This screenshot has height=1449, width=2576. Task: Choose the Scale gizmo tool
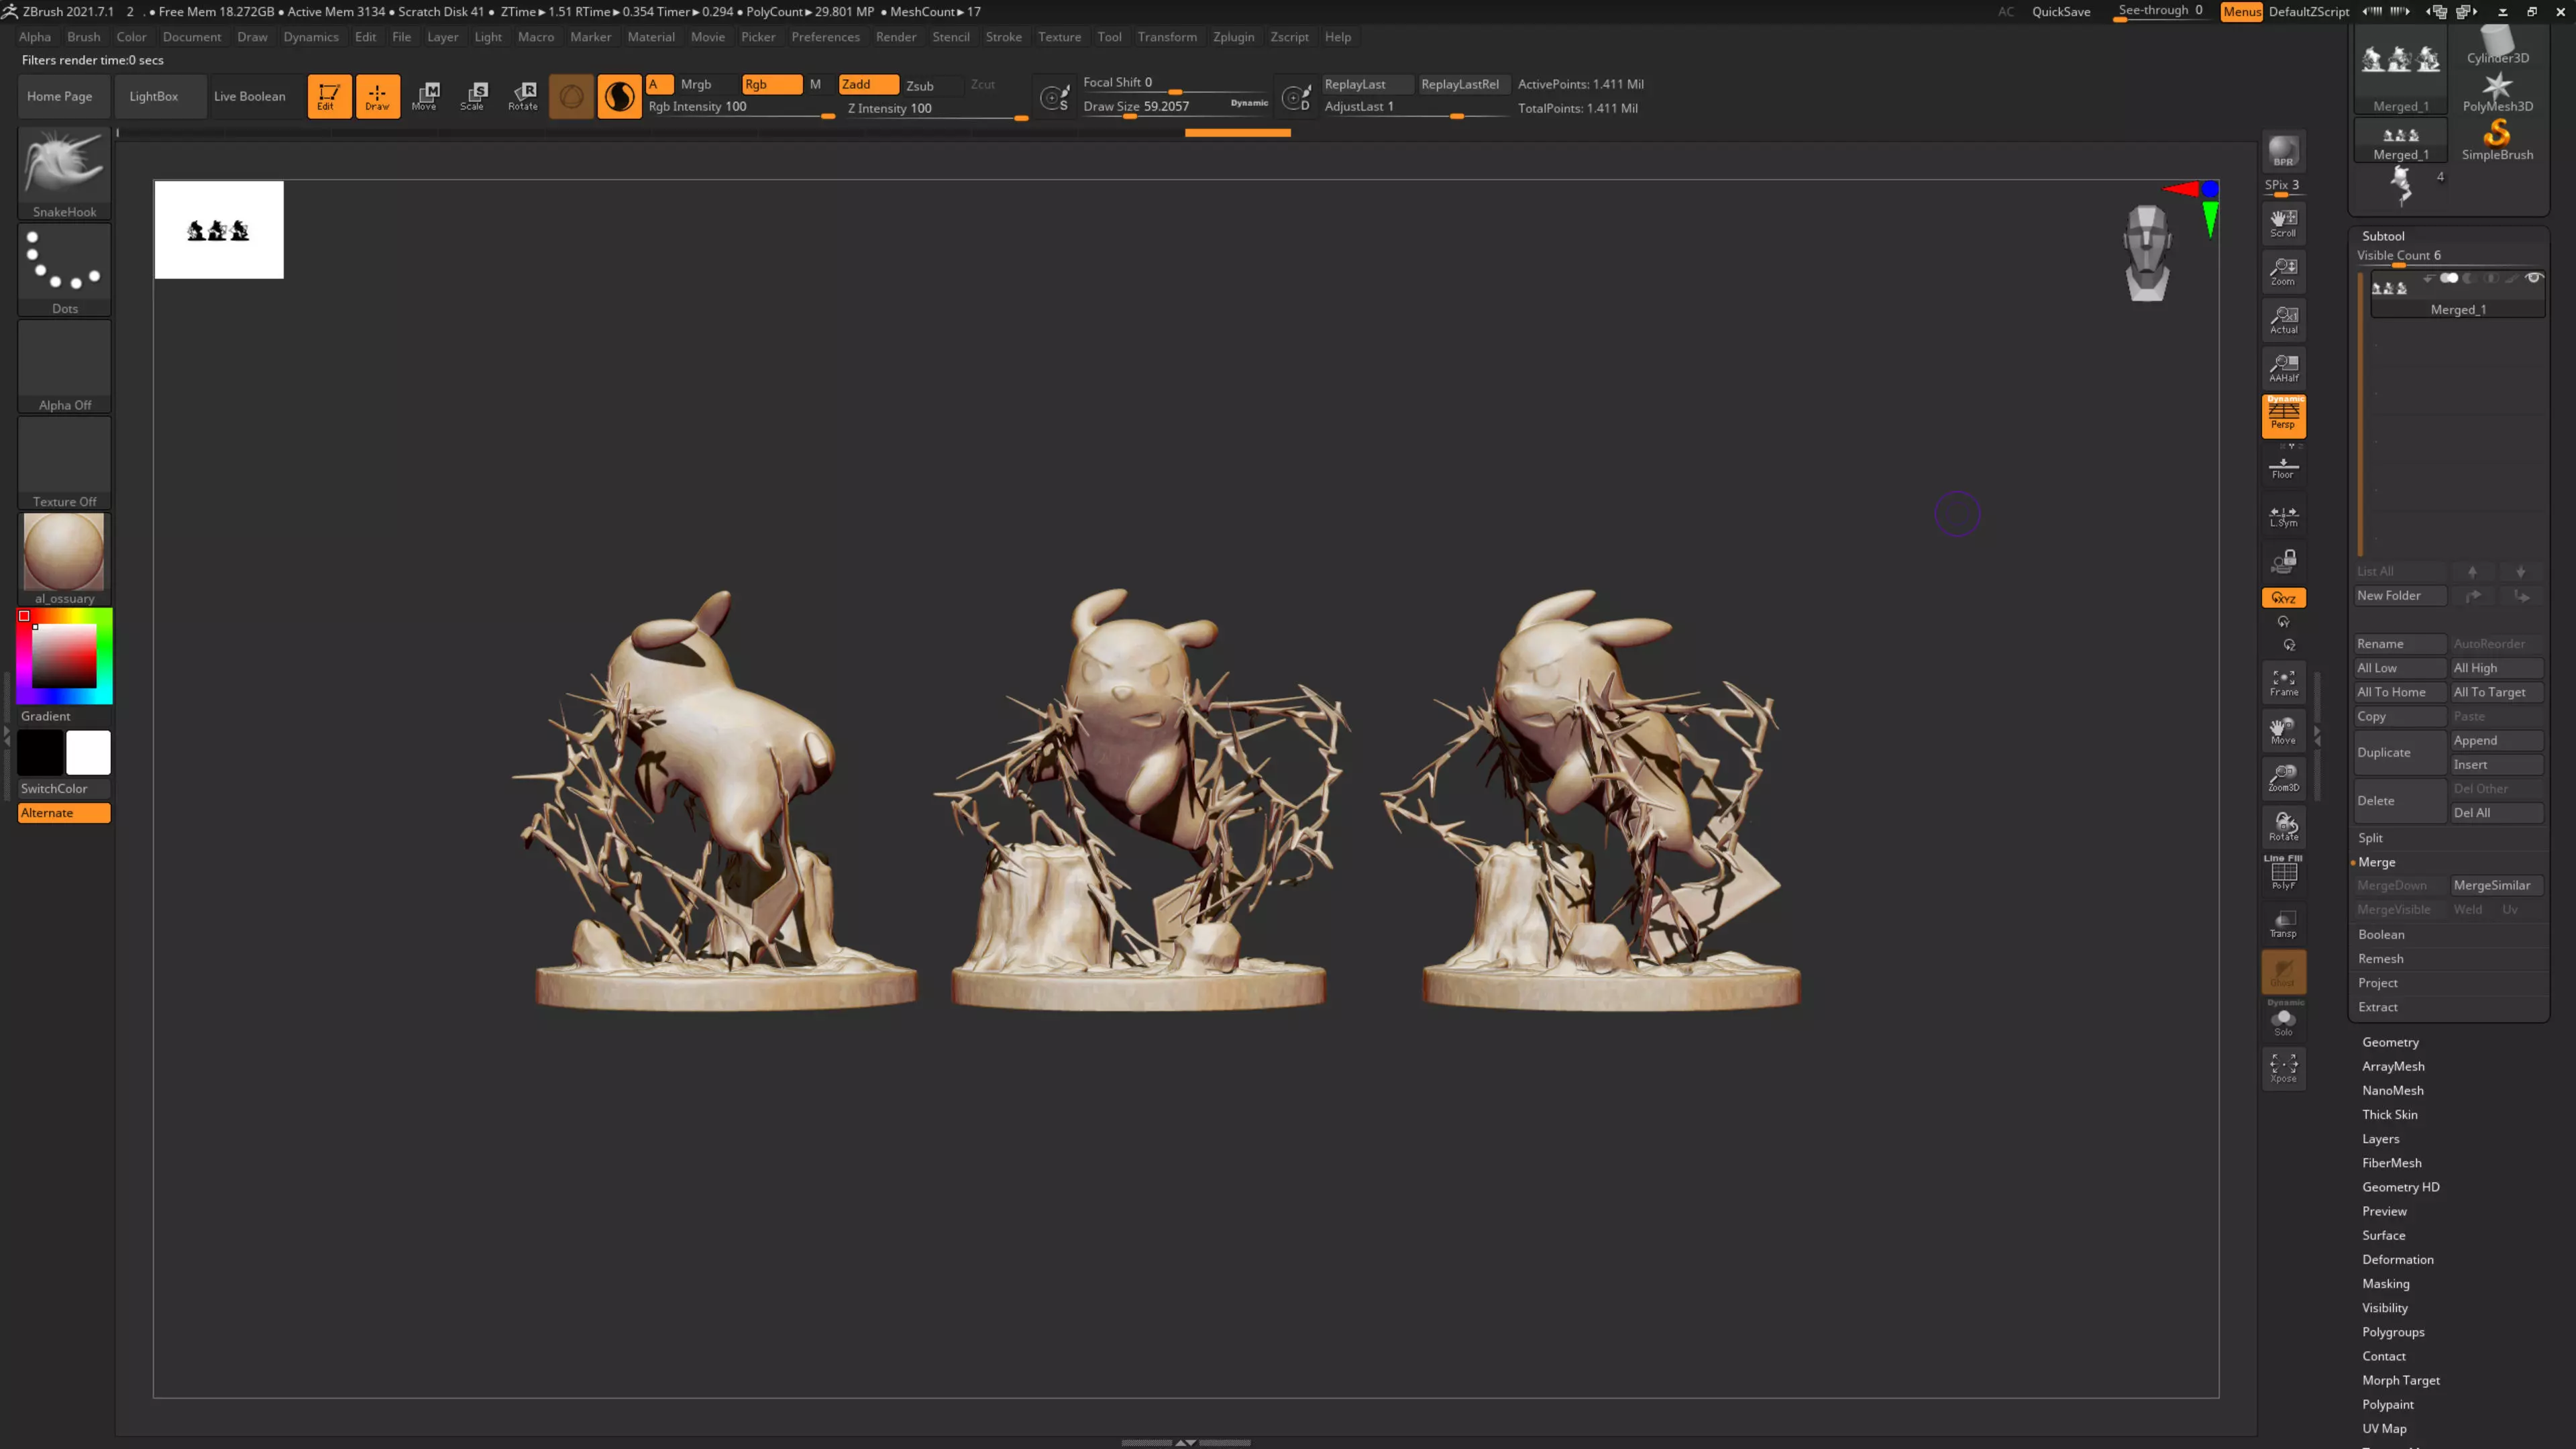(473, 96)
